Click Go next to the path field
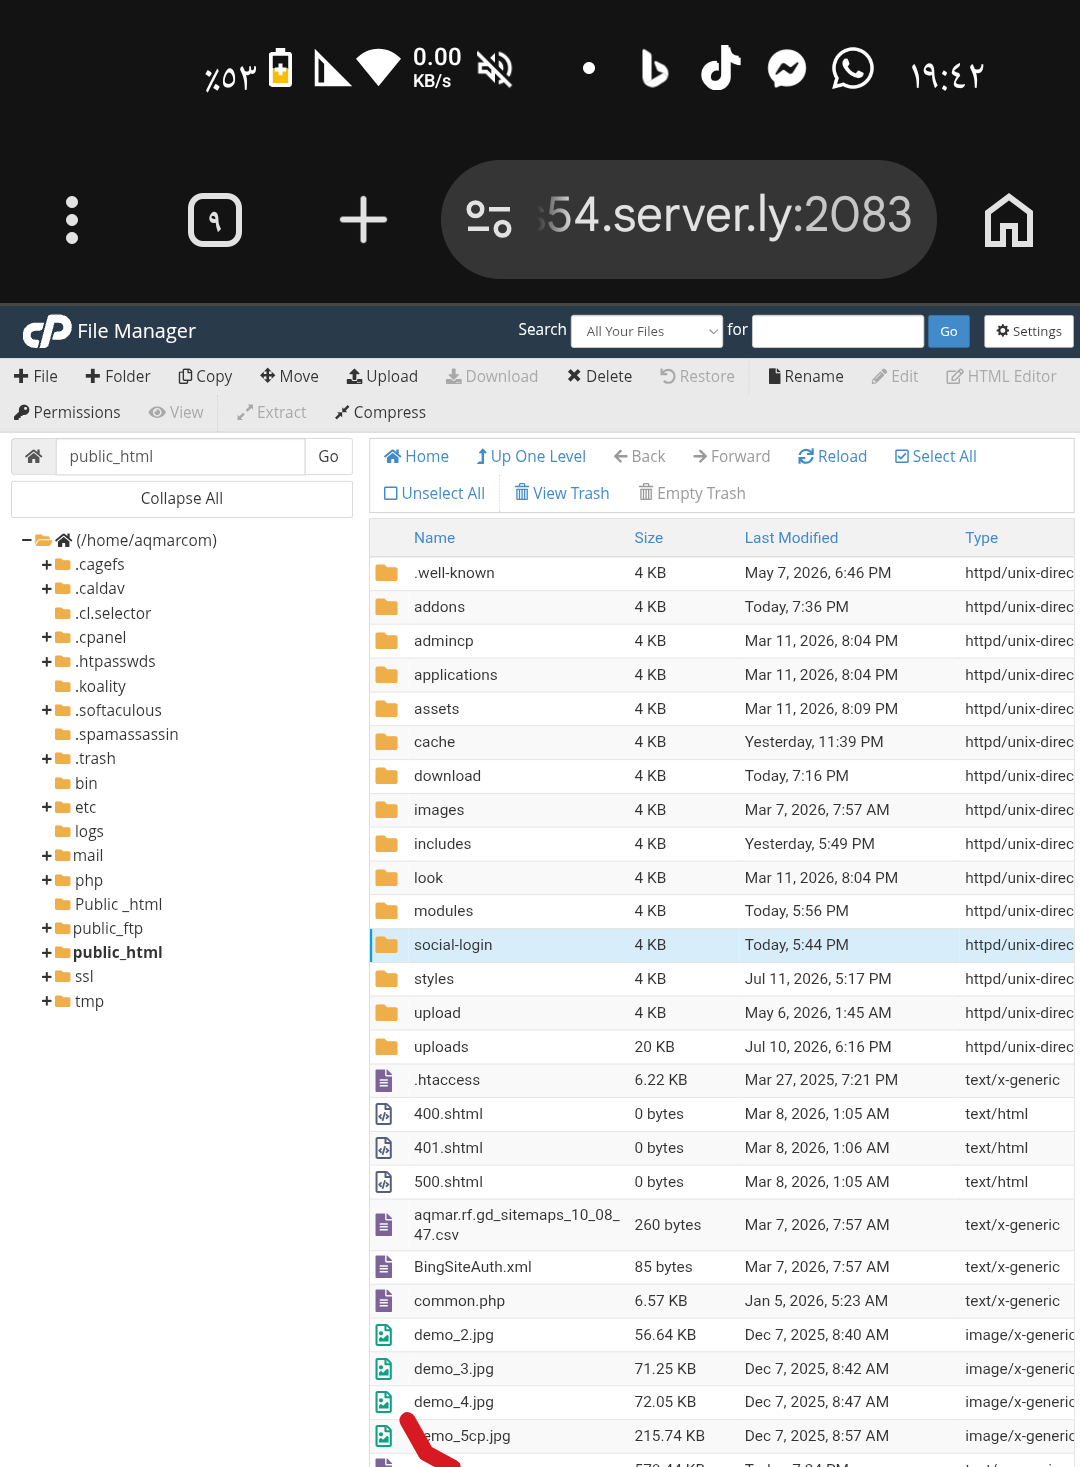 click(328, 456)
